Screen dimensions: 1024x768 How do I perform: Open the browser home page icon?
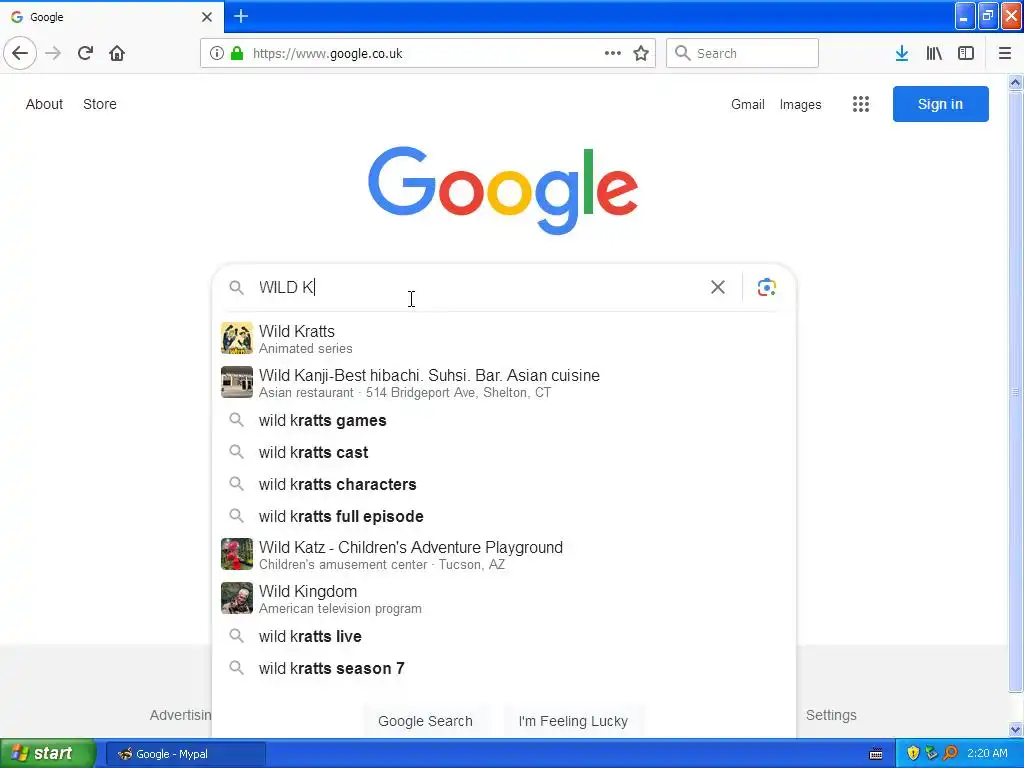[x=117, y=53]
